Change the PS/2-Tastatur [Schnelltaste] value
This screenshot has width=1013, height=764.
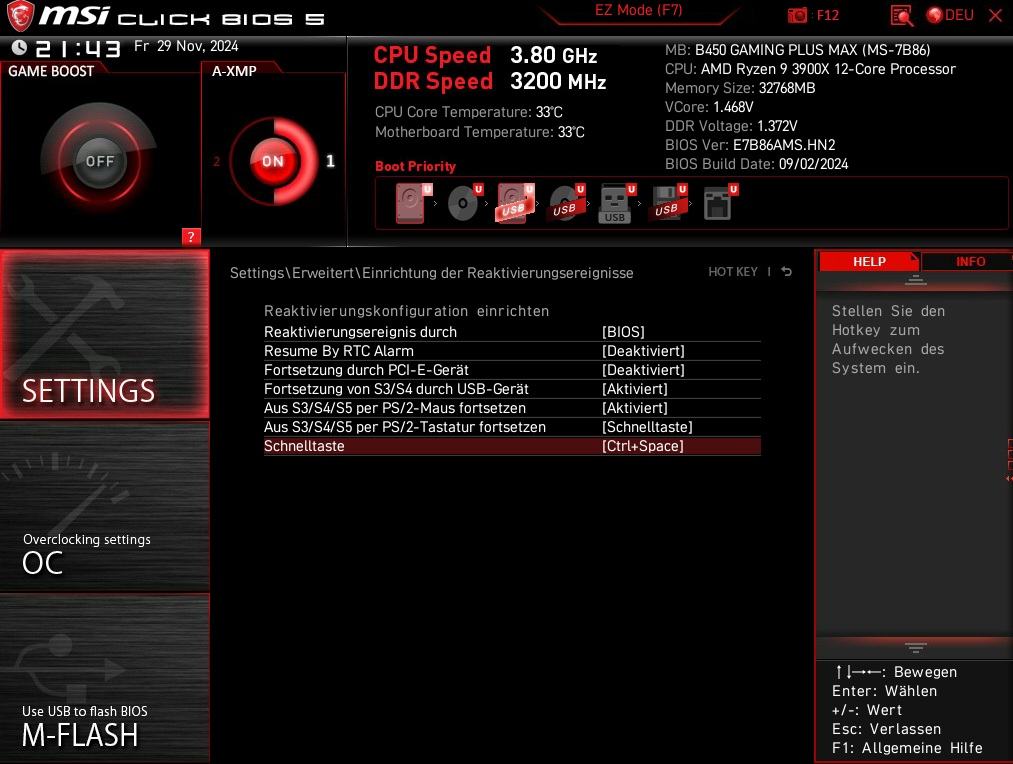647,427
